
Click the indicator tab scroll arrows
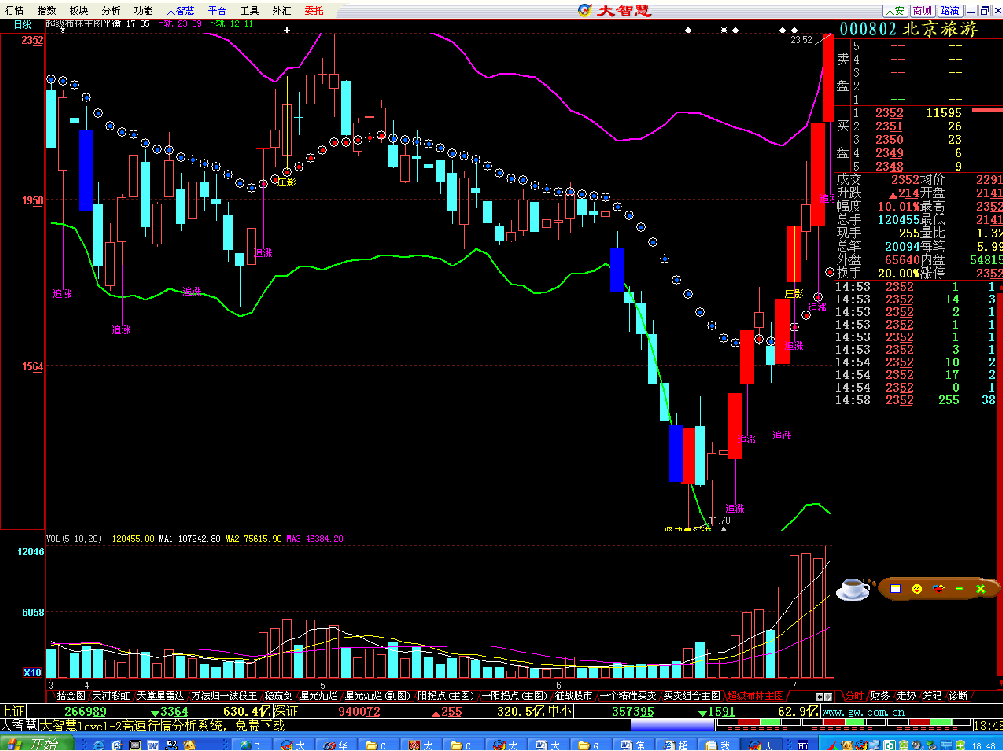[x=825, y=696]
